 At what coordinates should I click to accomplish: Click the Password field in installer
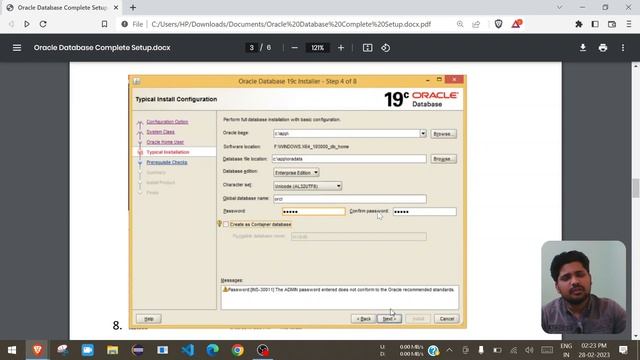(313, 211)
